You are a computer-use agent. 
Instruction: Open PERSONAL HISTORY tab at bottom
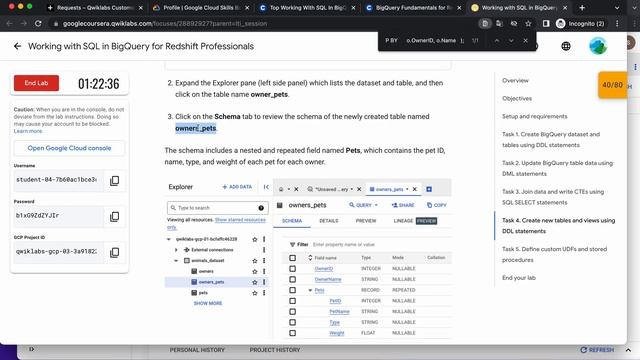197,350
